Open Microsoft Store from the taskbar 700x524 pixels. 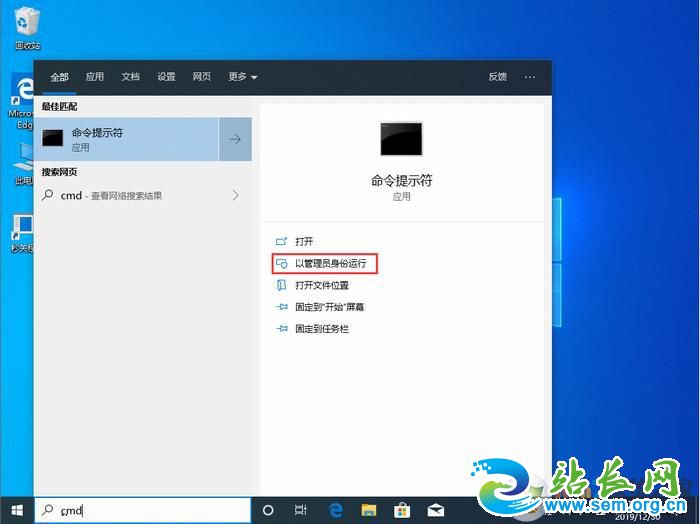pyautogui.click(x=402, y=510)
